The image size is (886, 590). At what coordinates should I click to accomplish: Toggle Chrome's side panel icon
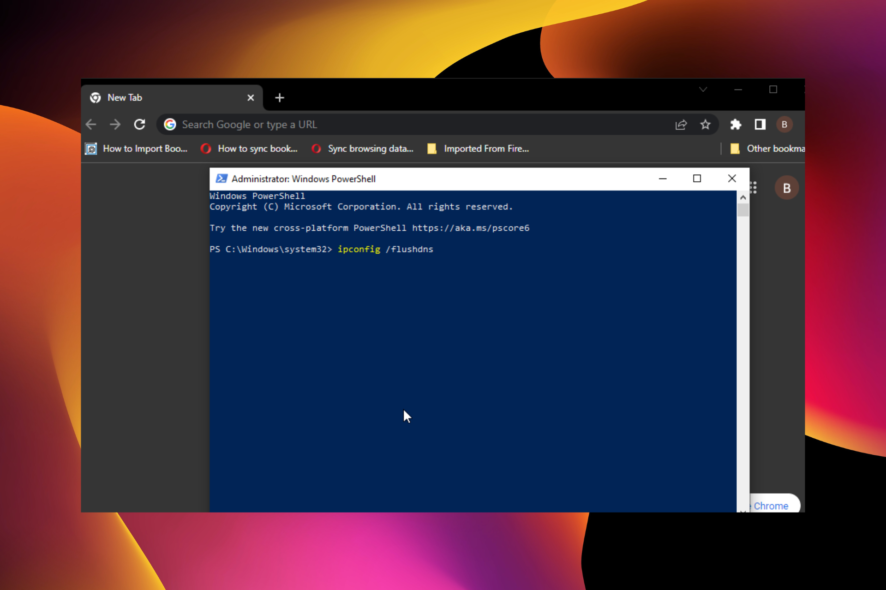pos(760,124)
